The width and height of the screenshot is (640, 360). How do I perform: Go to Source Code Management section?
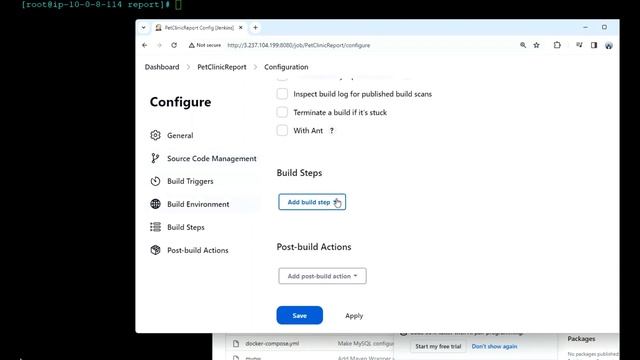pos(211,158)
